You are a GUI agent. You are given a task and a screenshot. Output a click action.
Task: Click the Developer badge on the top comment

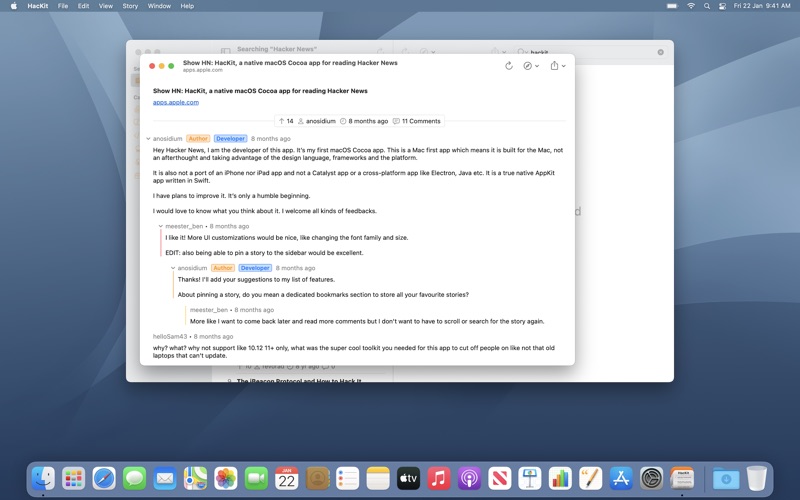tap(231, 139)
